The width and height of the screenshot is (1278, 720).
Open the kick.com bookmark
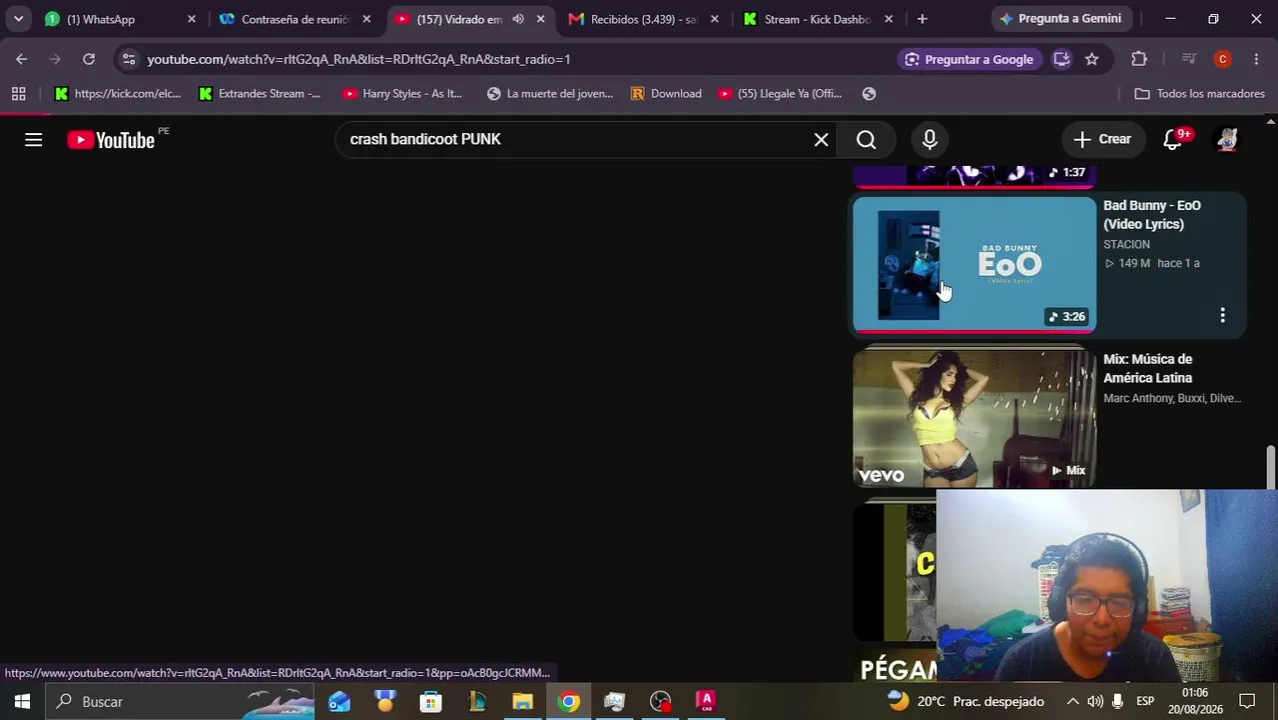coord(118,93)
